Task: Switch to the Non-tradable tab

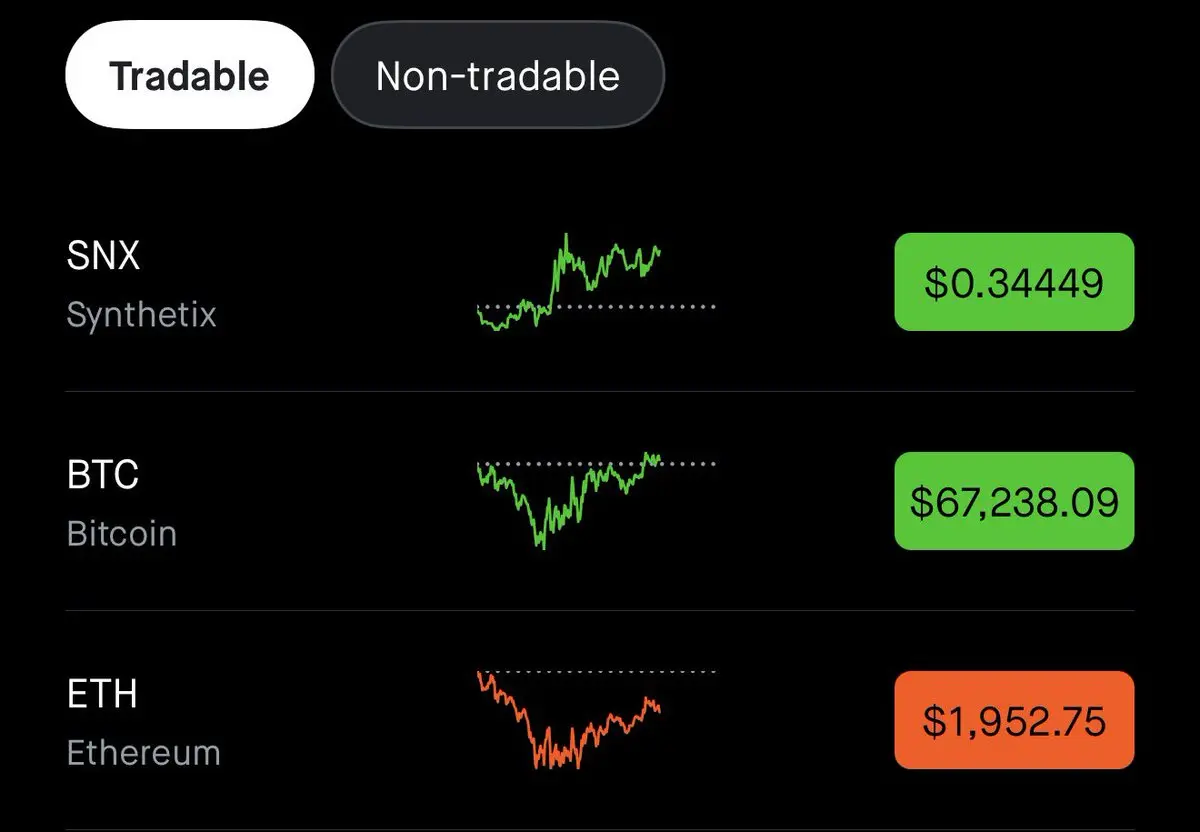Action: click(497, 75)
